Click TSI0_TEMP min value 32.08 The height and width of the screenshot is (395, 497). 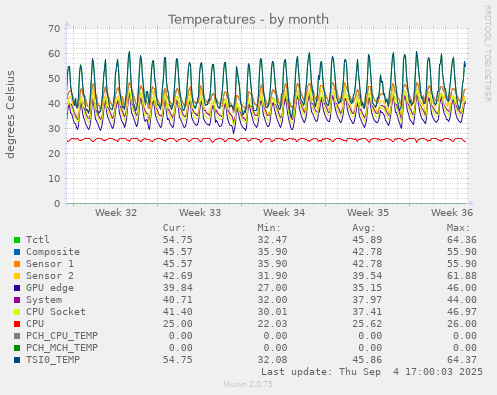click(272, 360)
